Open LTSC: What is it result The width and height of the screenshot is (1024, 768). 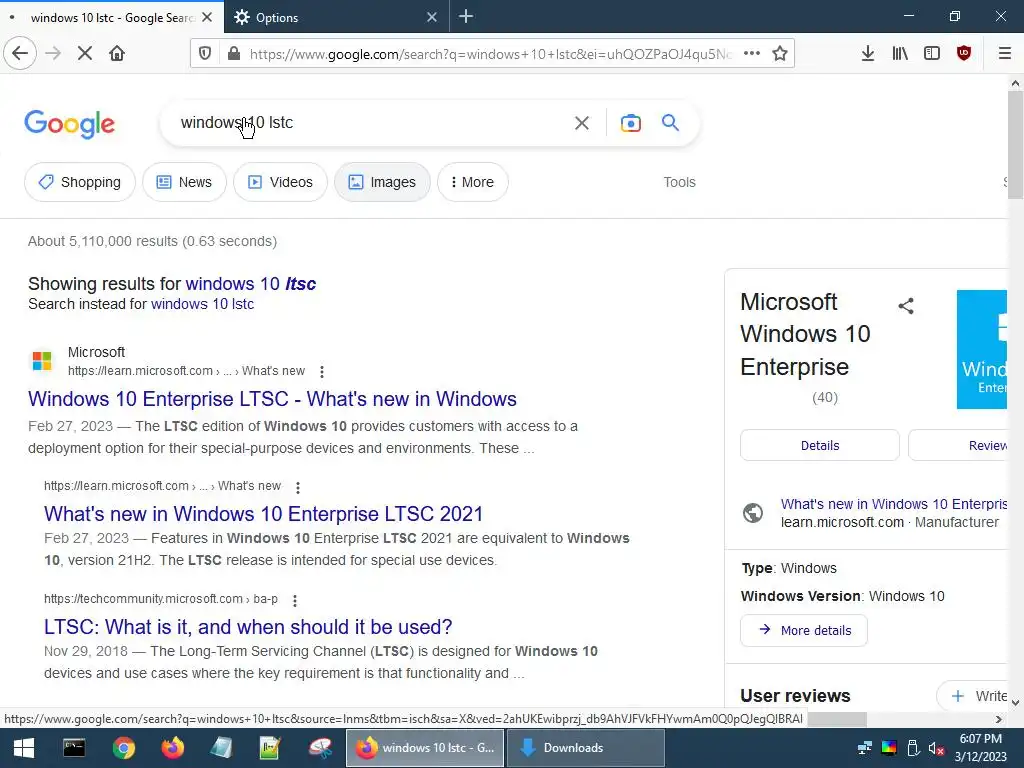click(248, 627)
